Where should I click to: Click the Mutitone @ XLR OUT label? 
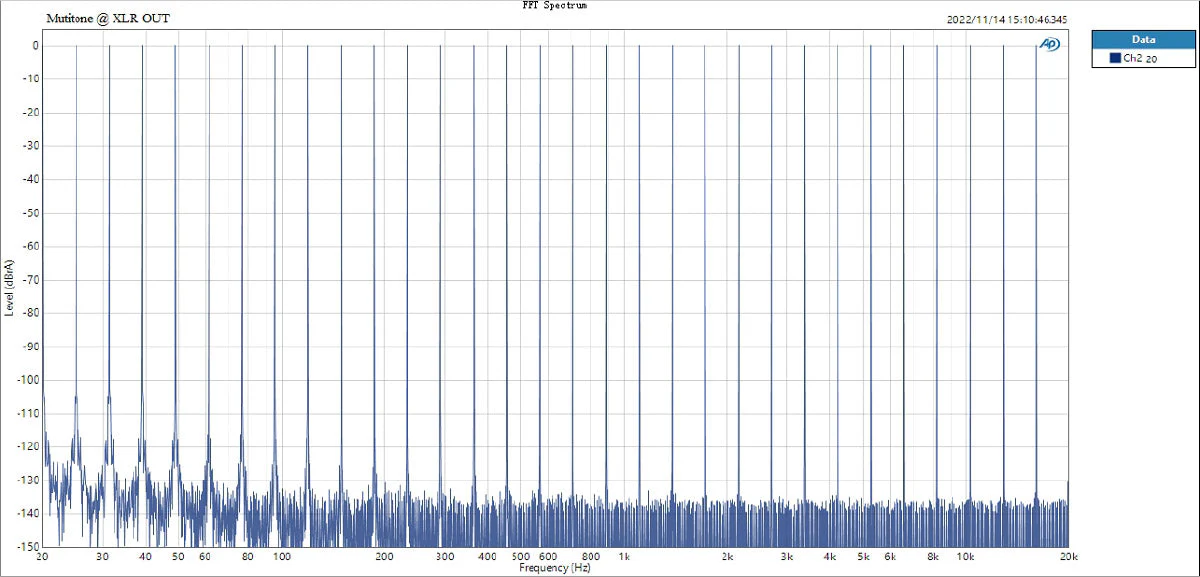click(108, 19)
